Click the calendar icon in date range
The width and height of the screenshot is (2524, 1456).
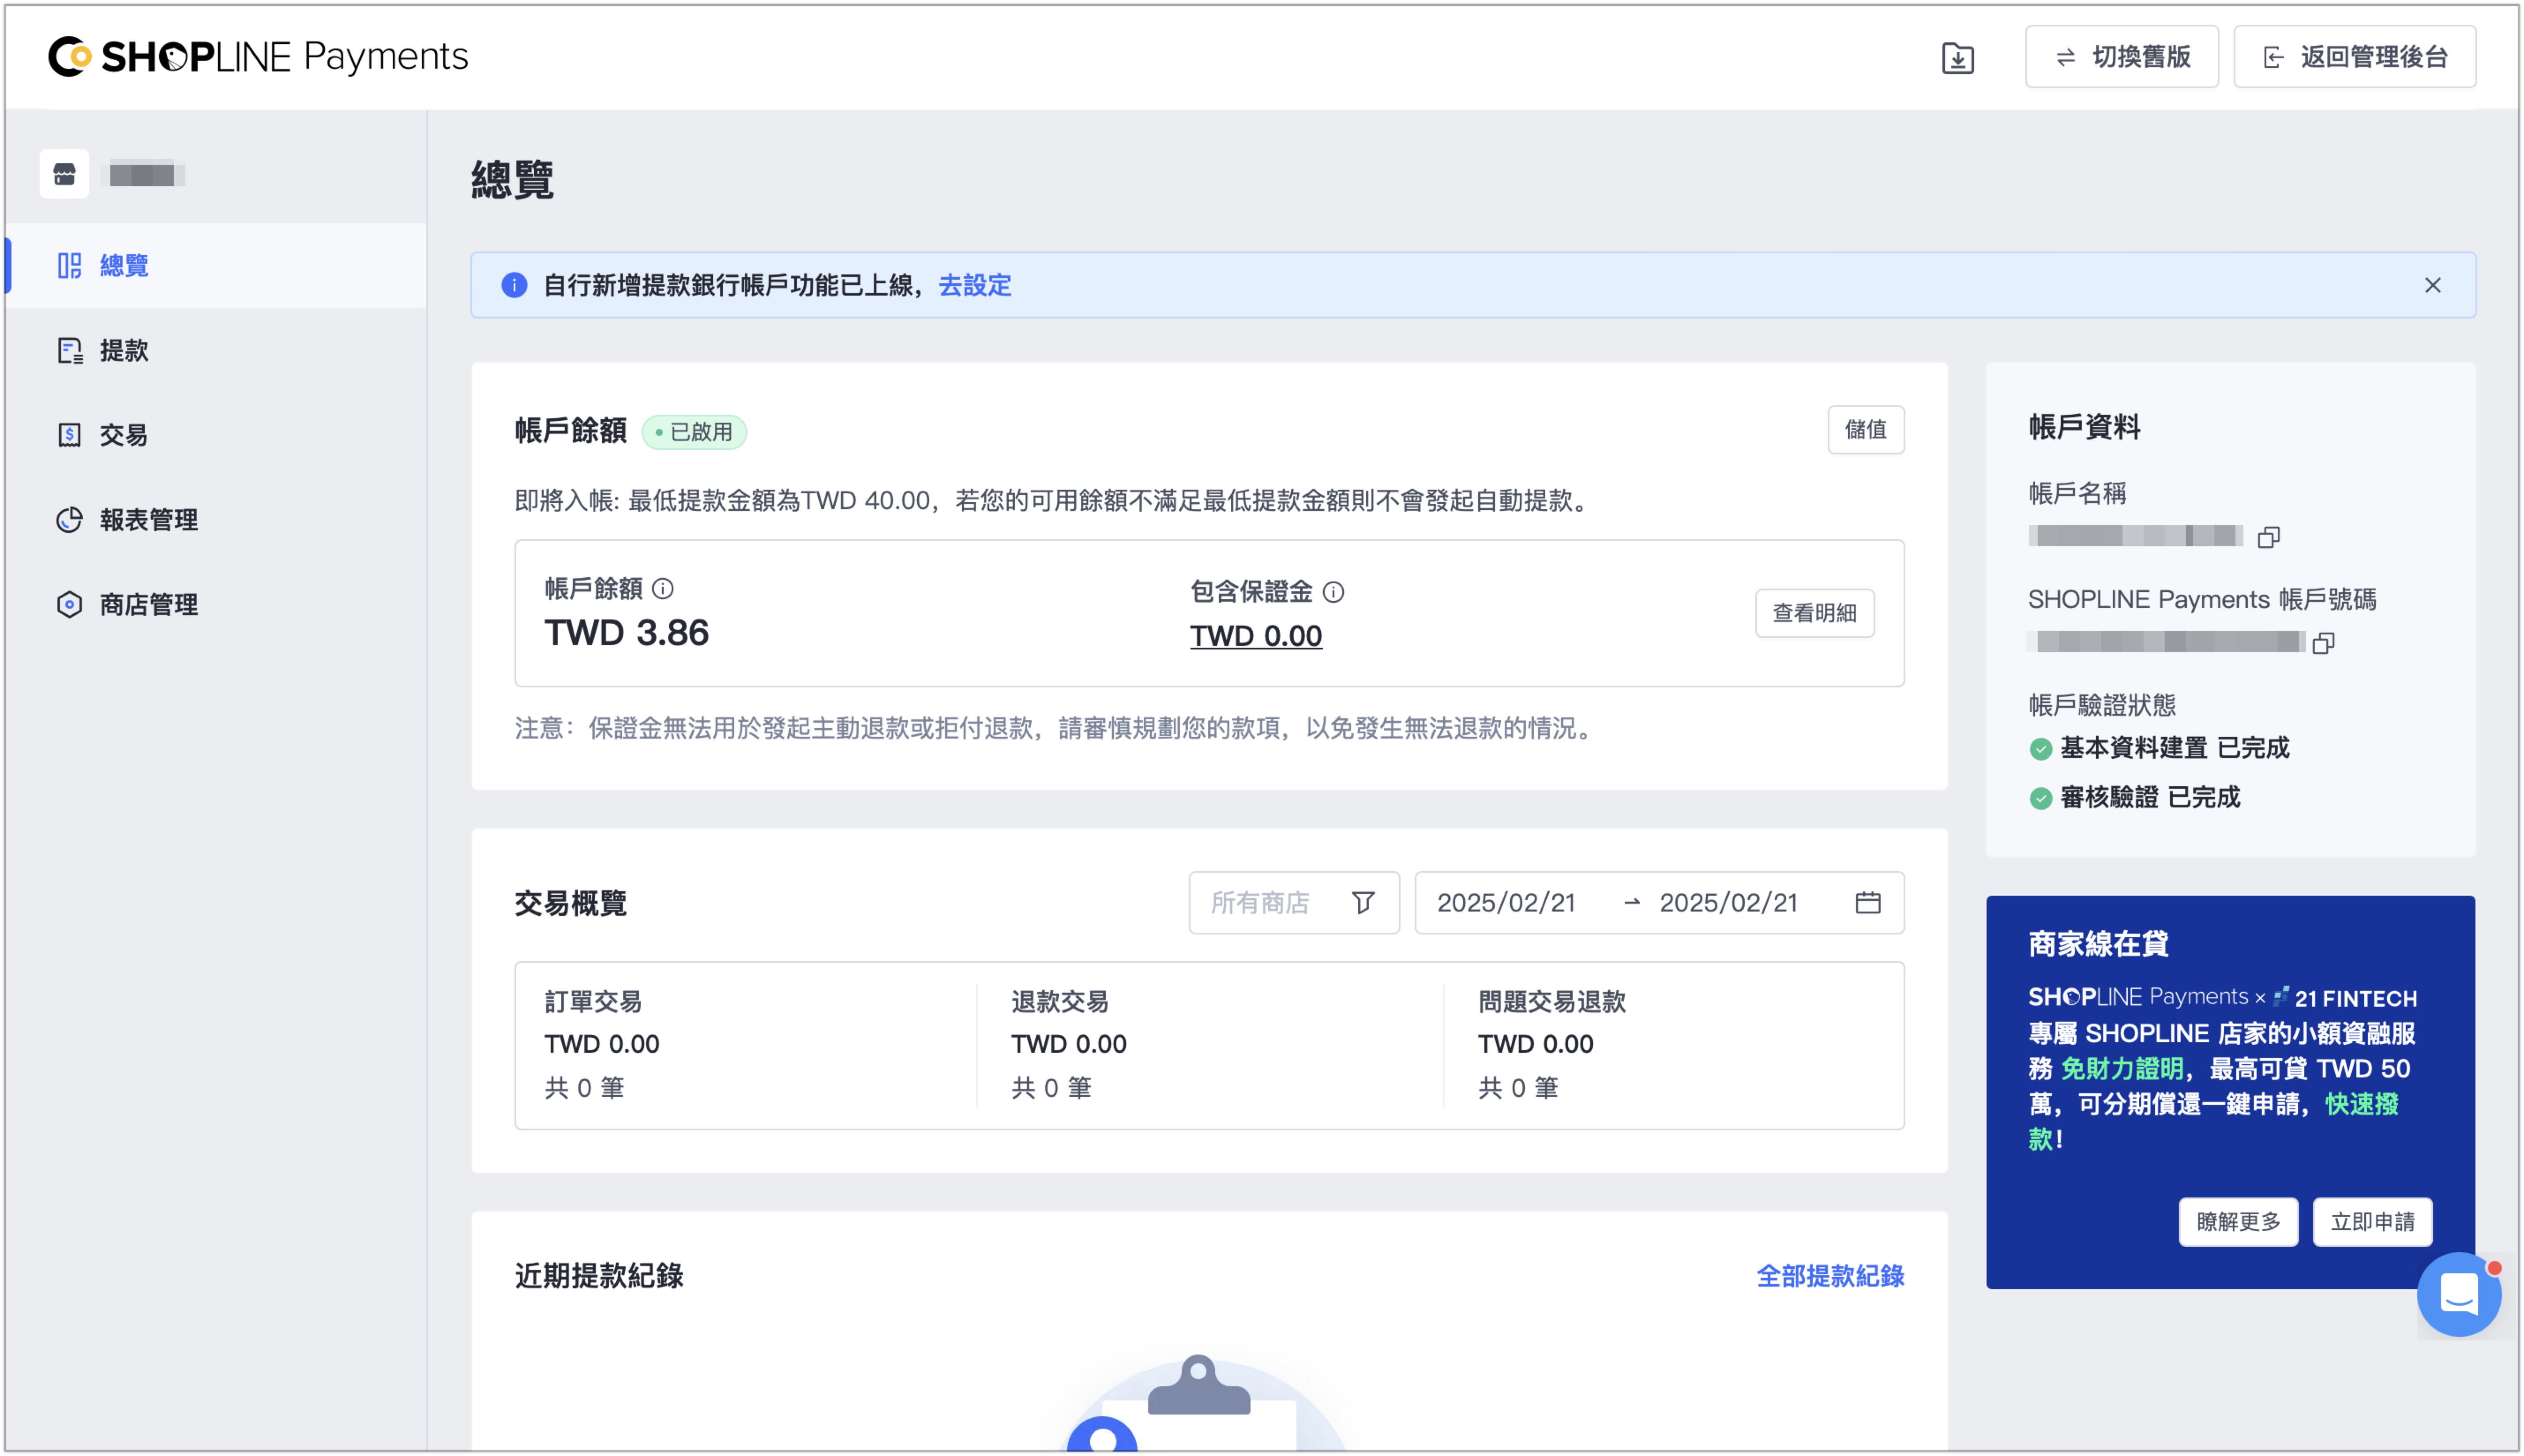[x=1867, y=903]
